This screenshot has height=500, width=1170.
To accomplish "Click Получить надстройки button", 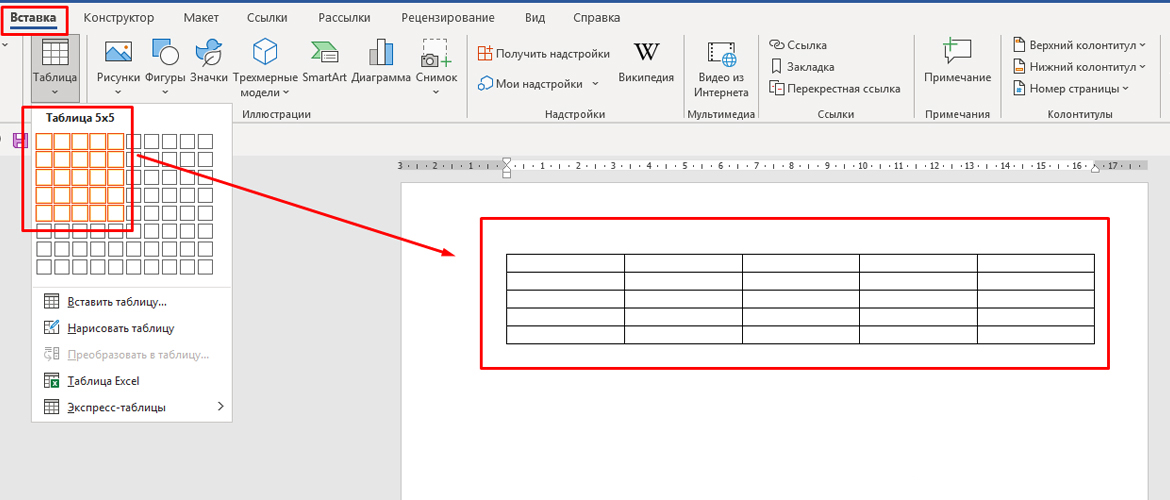I will (545, 53).
